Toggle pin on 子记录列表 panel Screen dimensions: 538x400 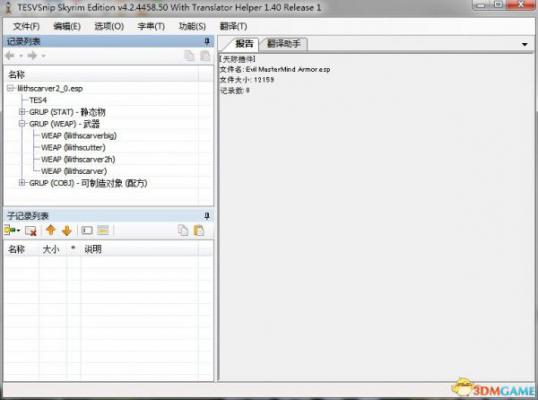tap(207, 216)
